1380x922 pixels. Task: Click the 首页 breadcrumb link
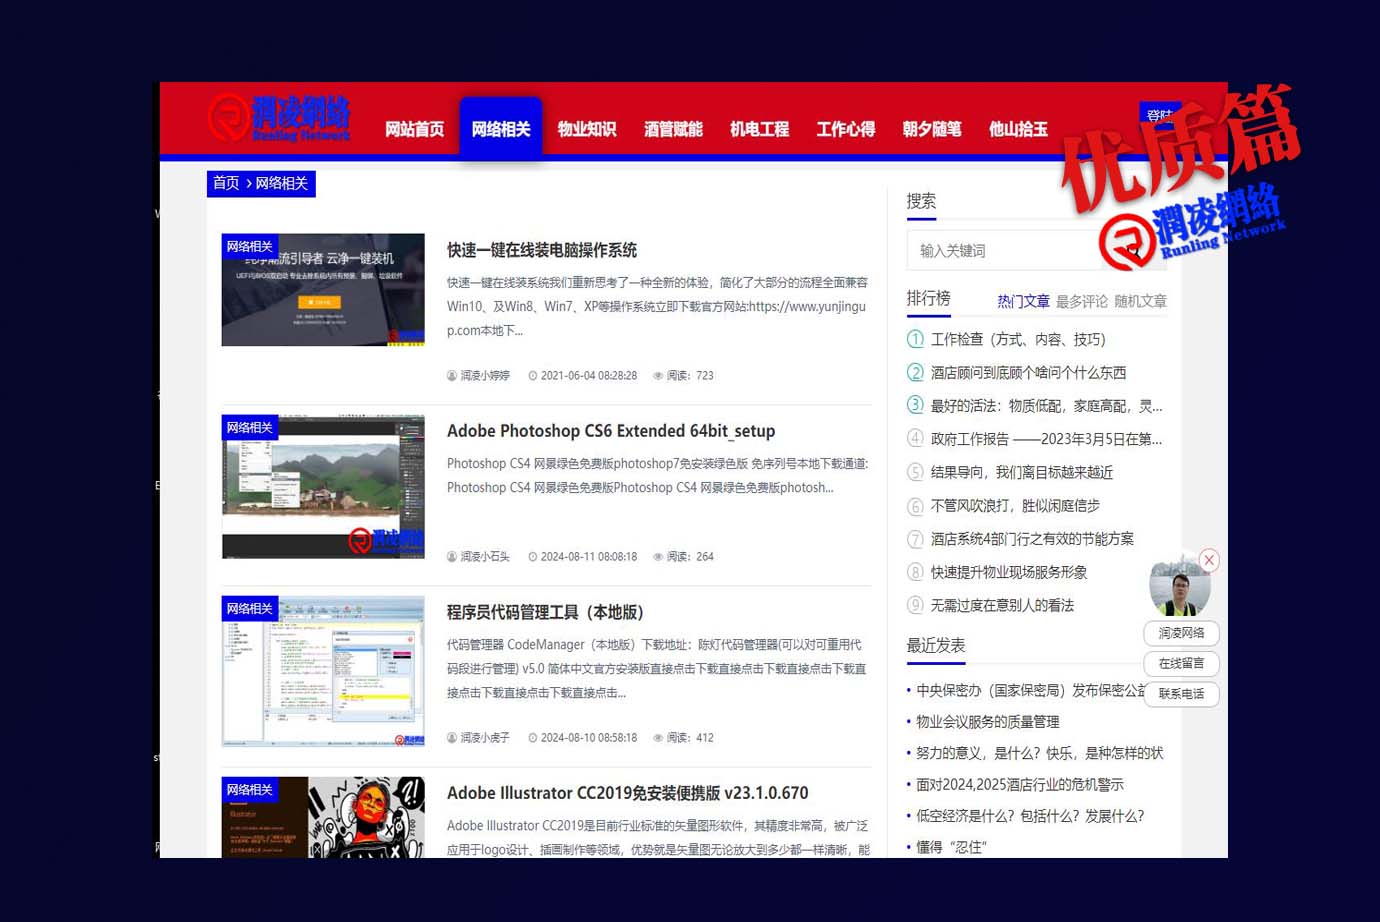coord(226,183)
